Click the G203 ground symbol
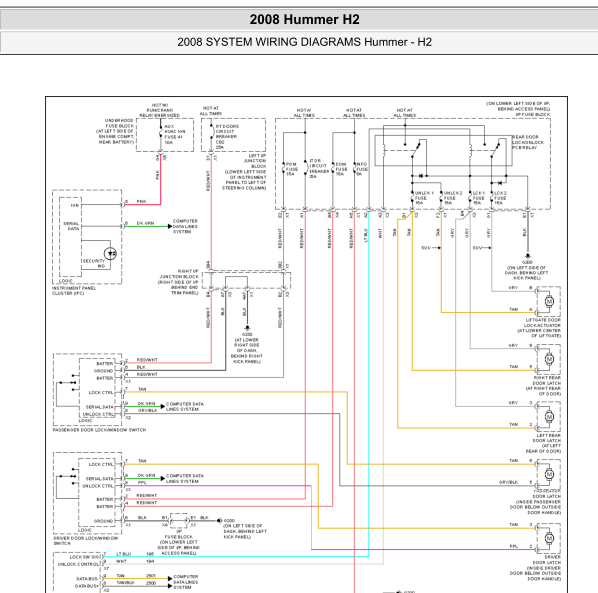 (247, 328)
